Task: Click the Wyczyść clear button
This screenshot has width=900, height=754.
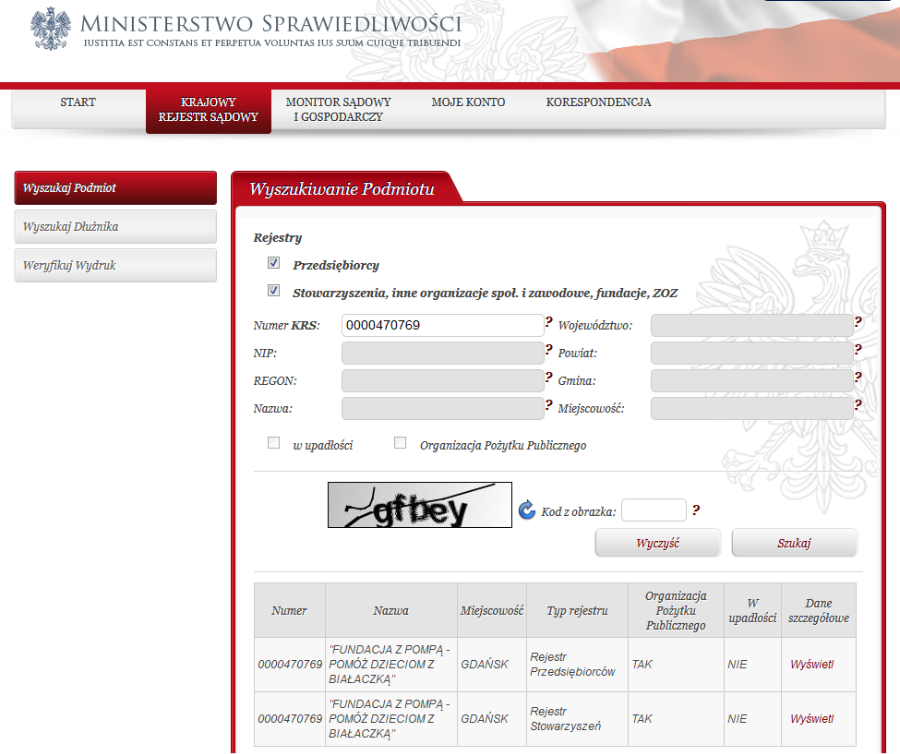Action: [x=658, y=543]
